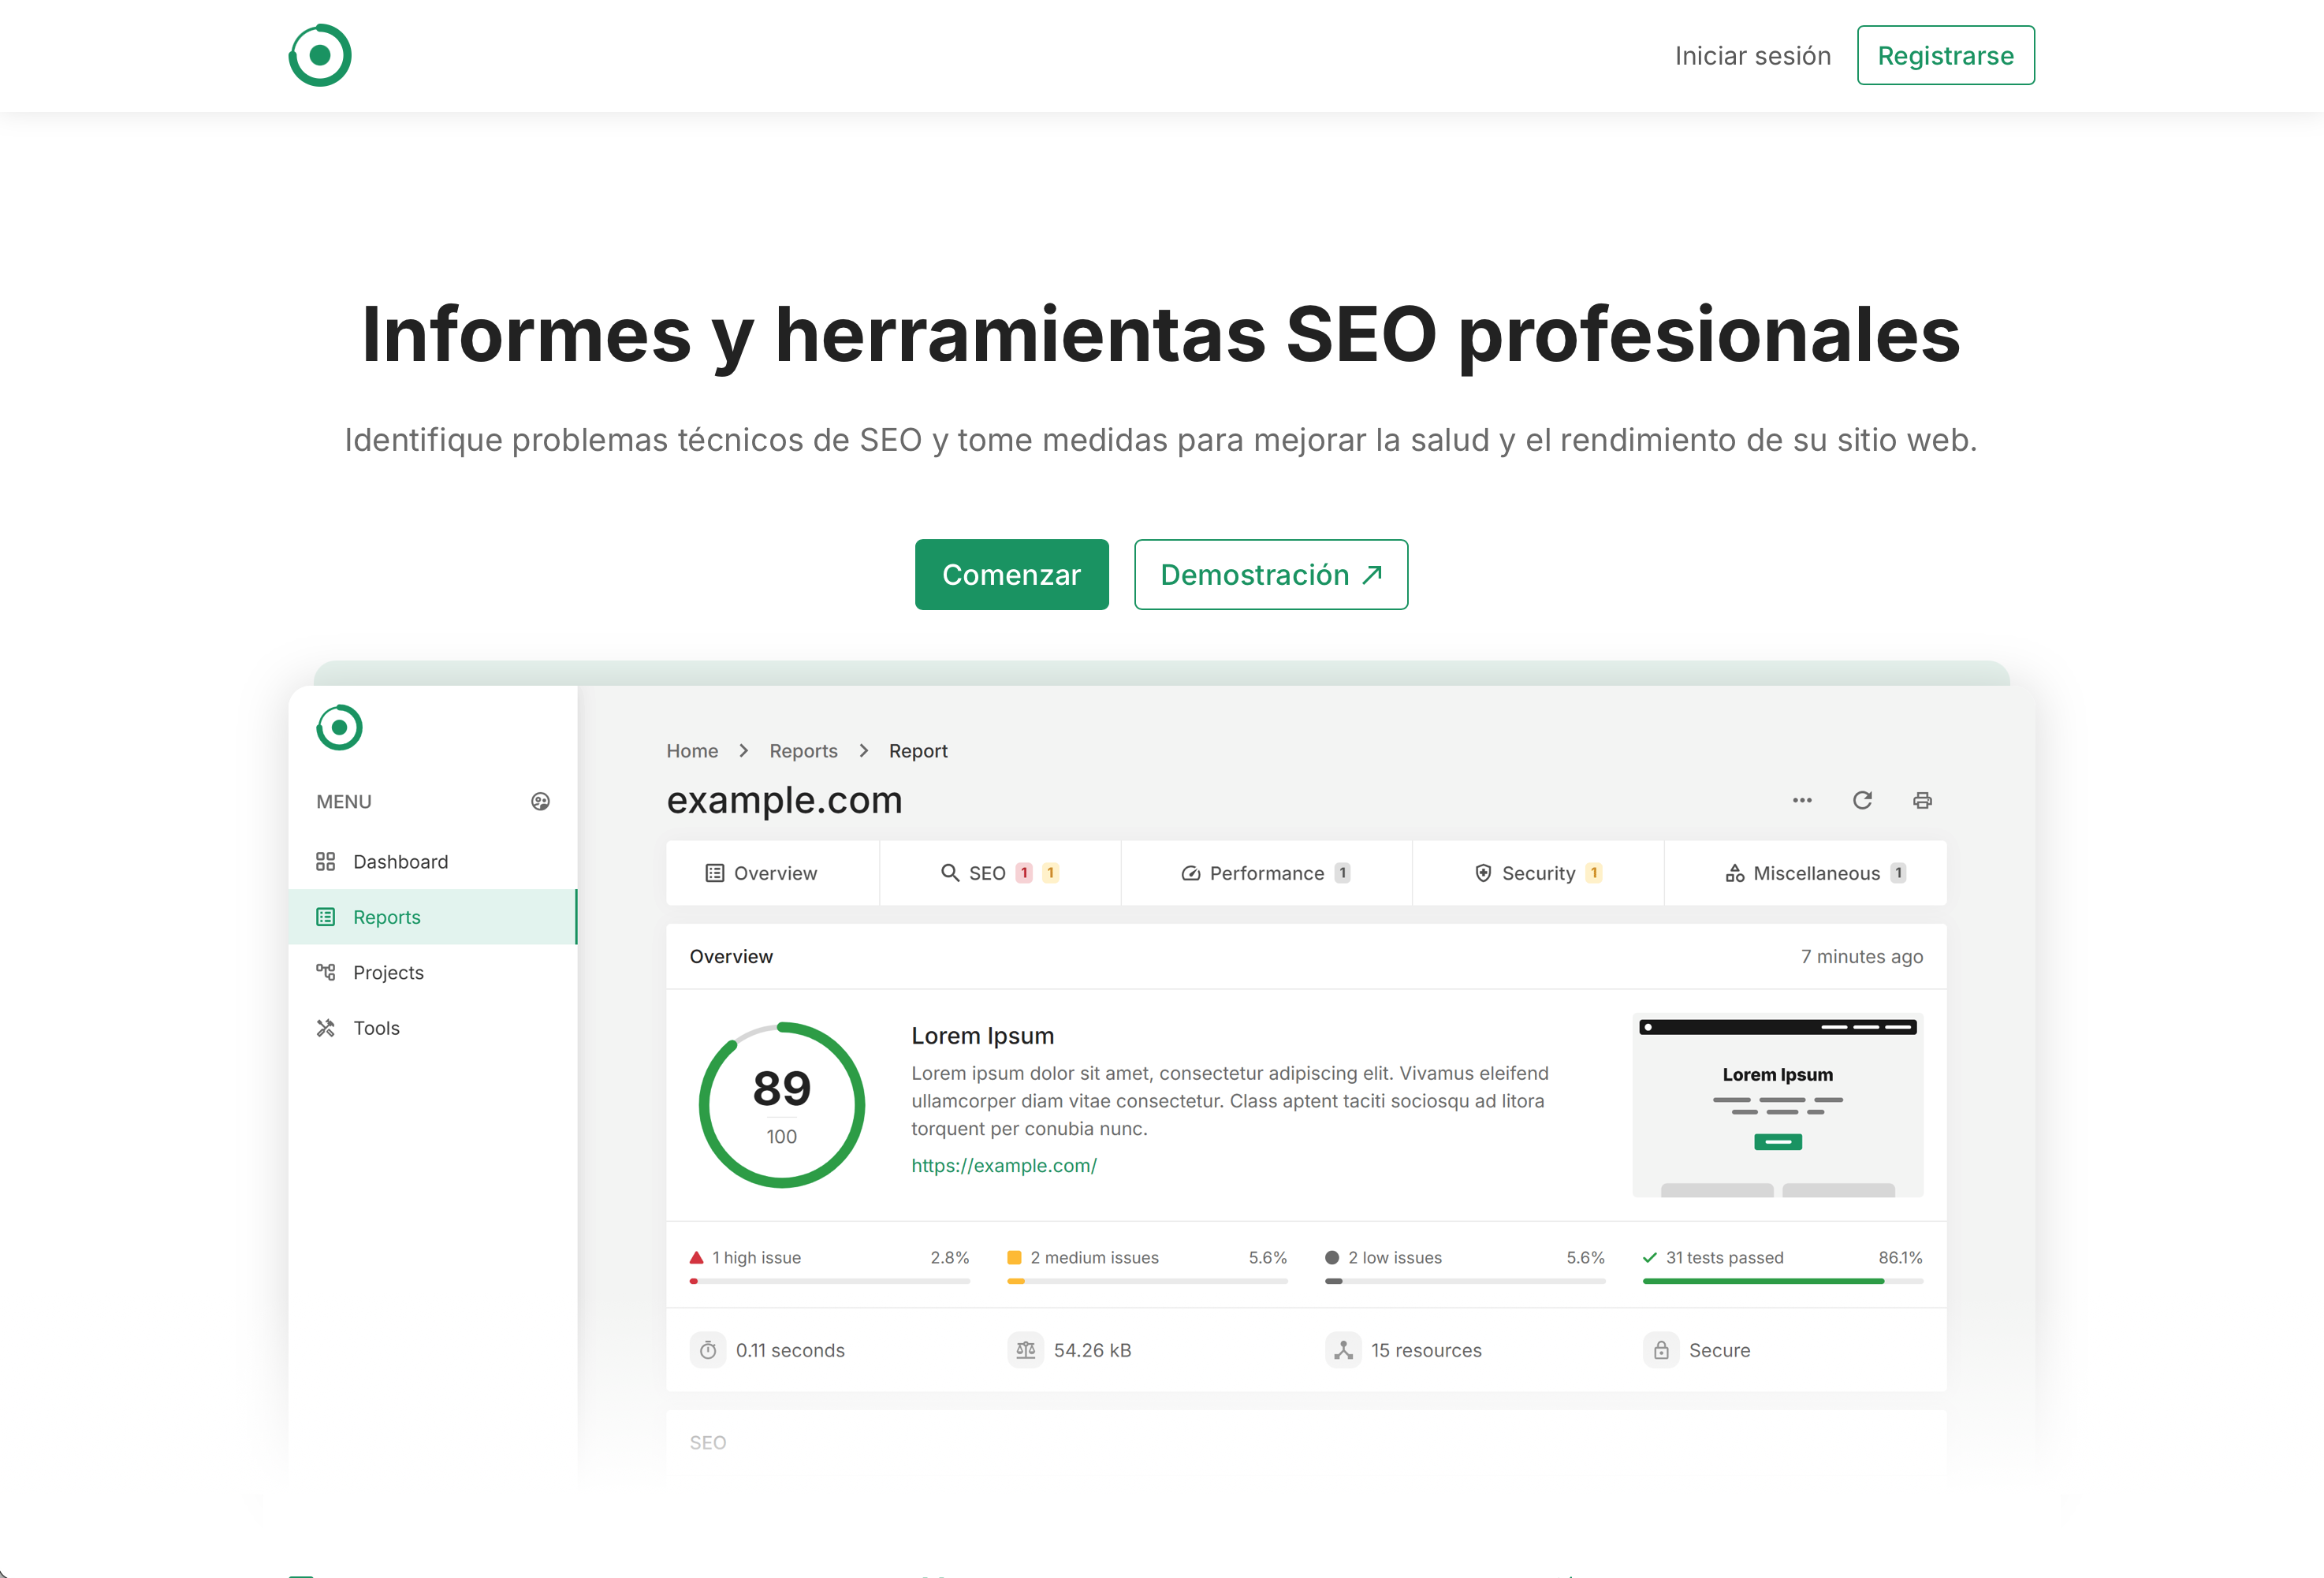2324x1578 pixels.
Task: Click the theme palette icon beside MENU
Action: click(540, 802)
